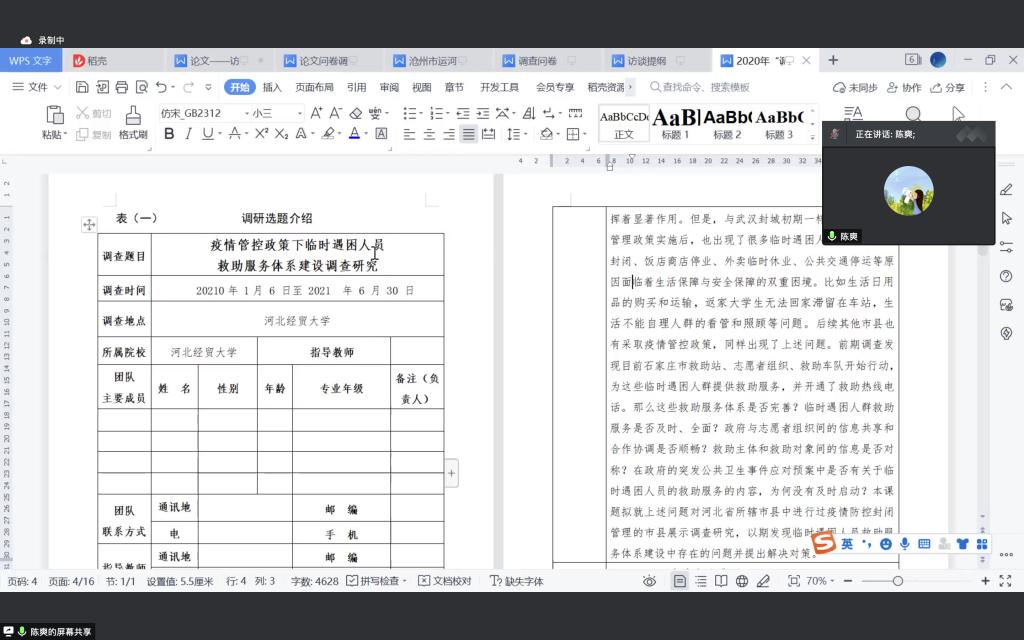Screen dimensions: 1024x640
Task: Click the Format Painter (格式刷) tool
Action: click(x=133, y=122)
